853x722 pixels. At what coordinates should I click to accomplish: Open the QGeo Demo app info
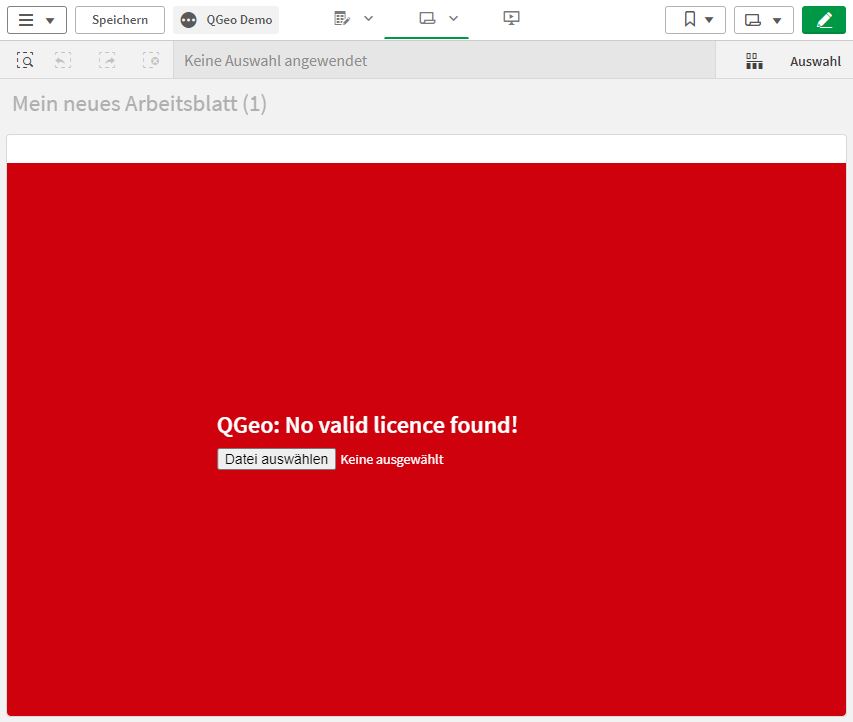pos(226,20)
